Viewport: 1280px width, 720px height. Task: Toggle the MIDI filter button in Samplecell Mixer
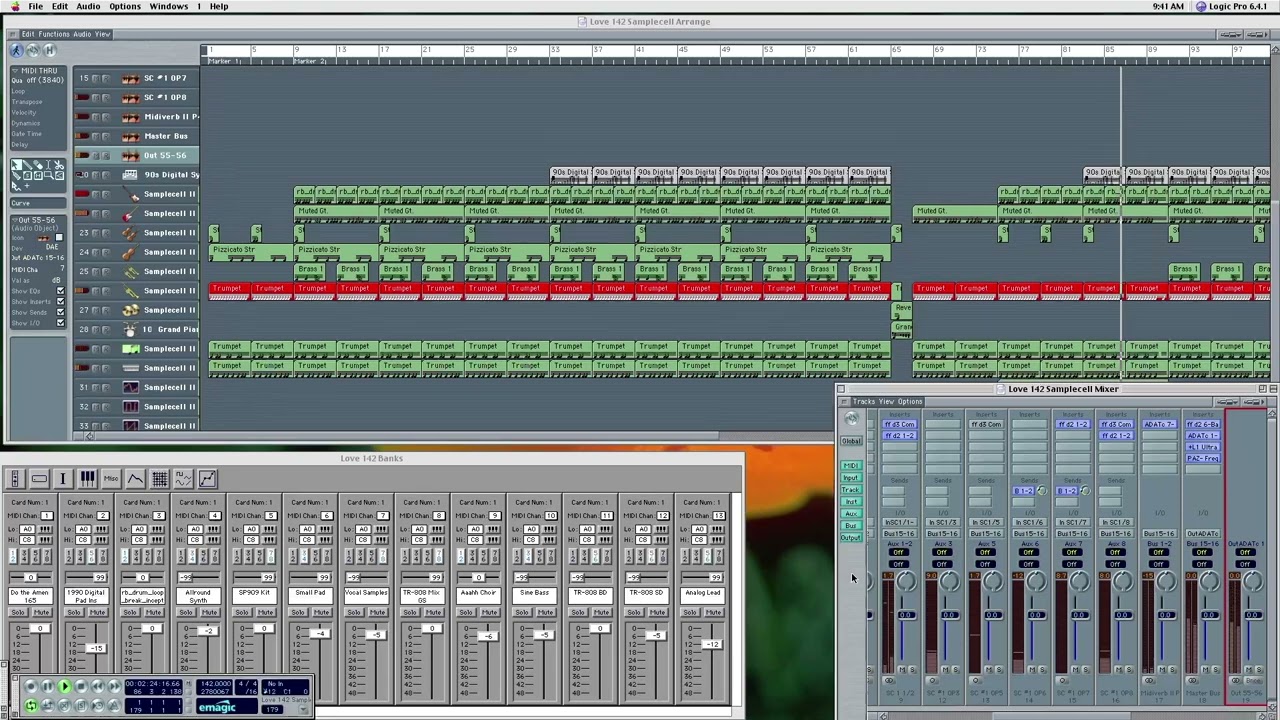pos(851,465)
